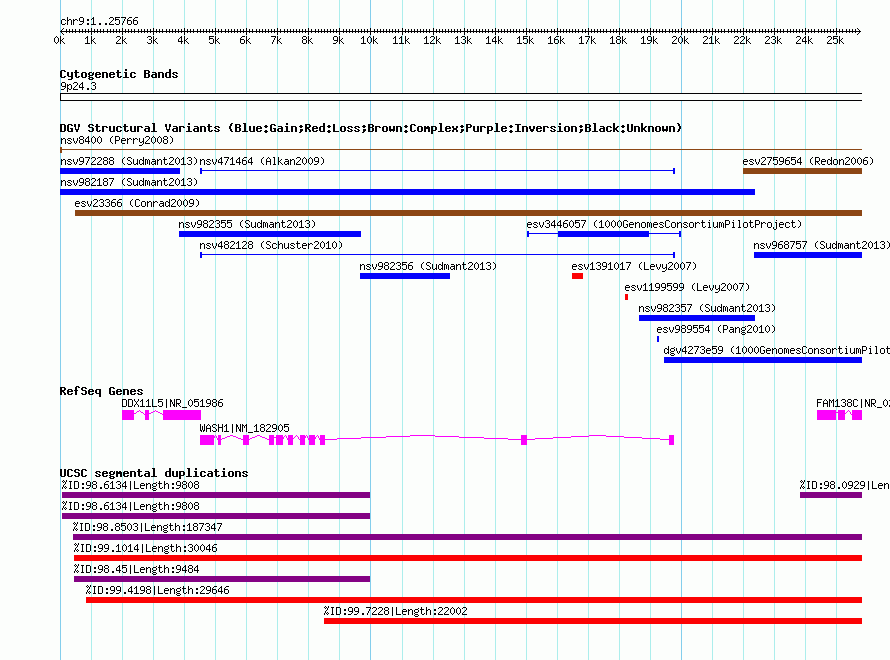Click the nsv982355 (Sudmant2013) label
The image size is (890, 660).
pyautogui.click(x=247, y=224)
